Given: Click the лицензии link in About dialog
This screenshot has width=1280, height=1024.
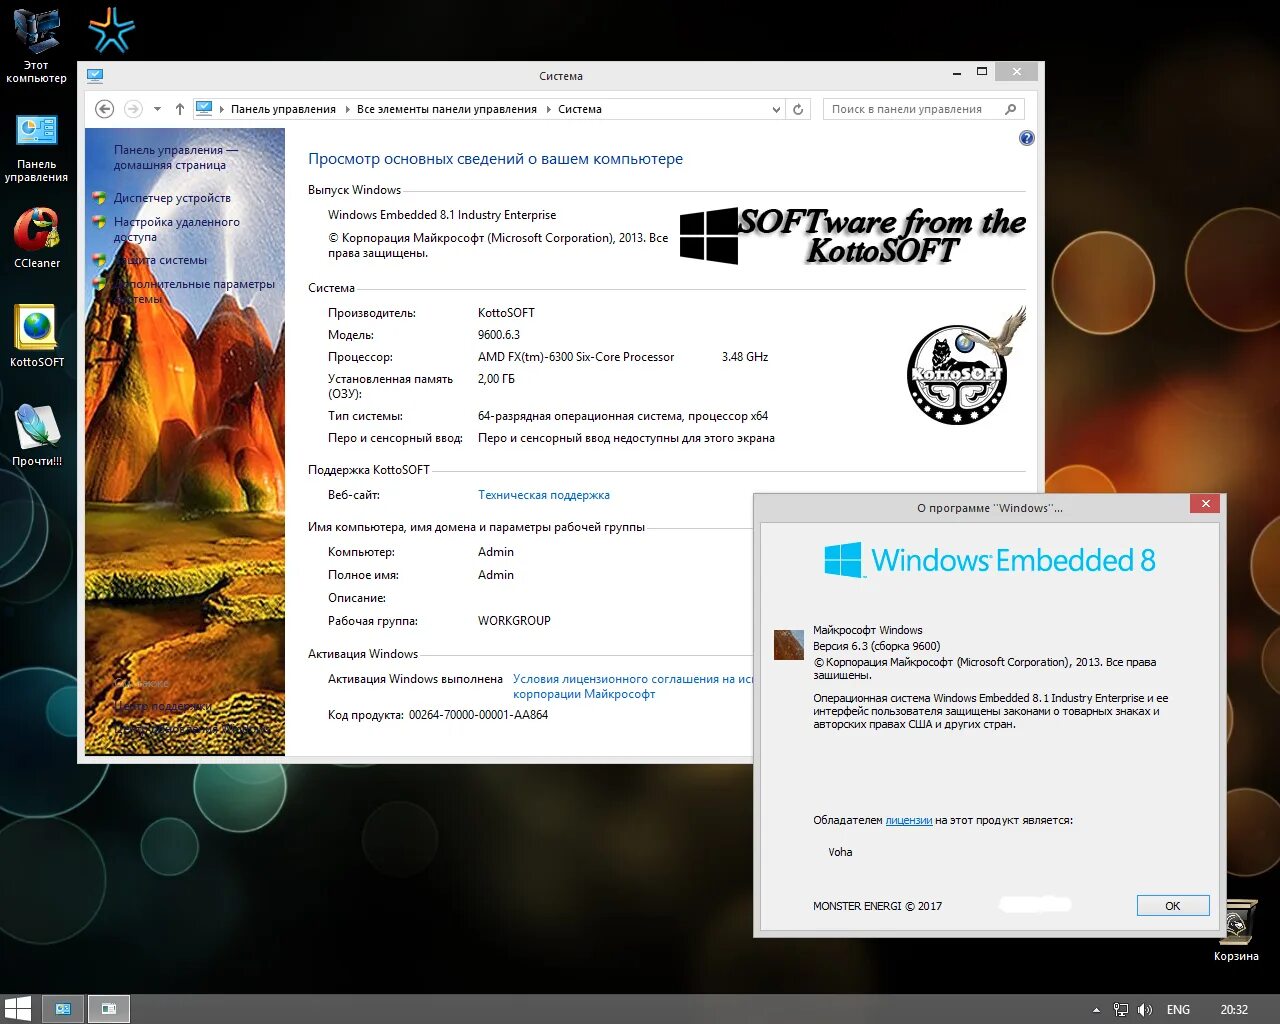Looking at the screenshot, I should (x=908, y=820).
